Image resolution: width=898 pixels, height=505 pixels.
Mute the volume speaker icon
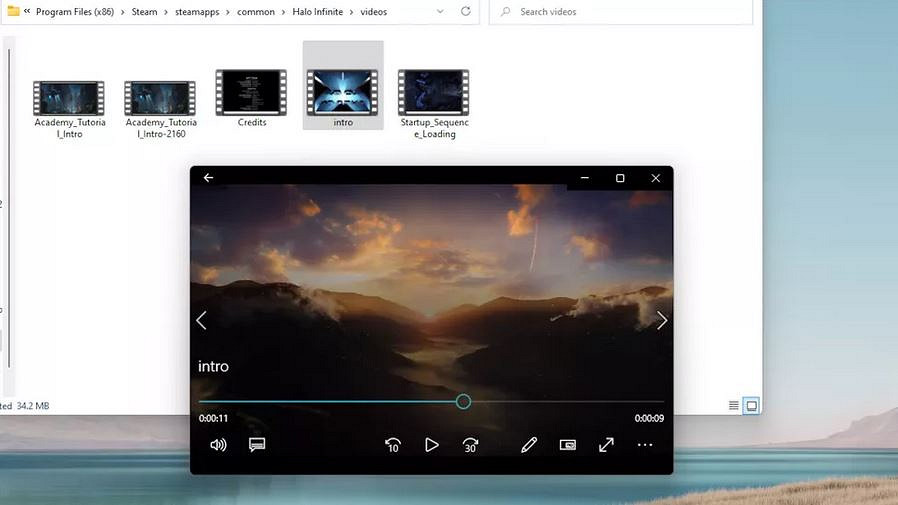[218, 445]
